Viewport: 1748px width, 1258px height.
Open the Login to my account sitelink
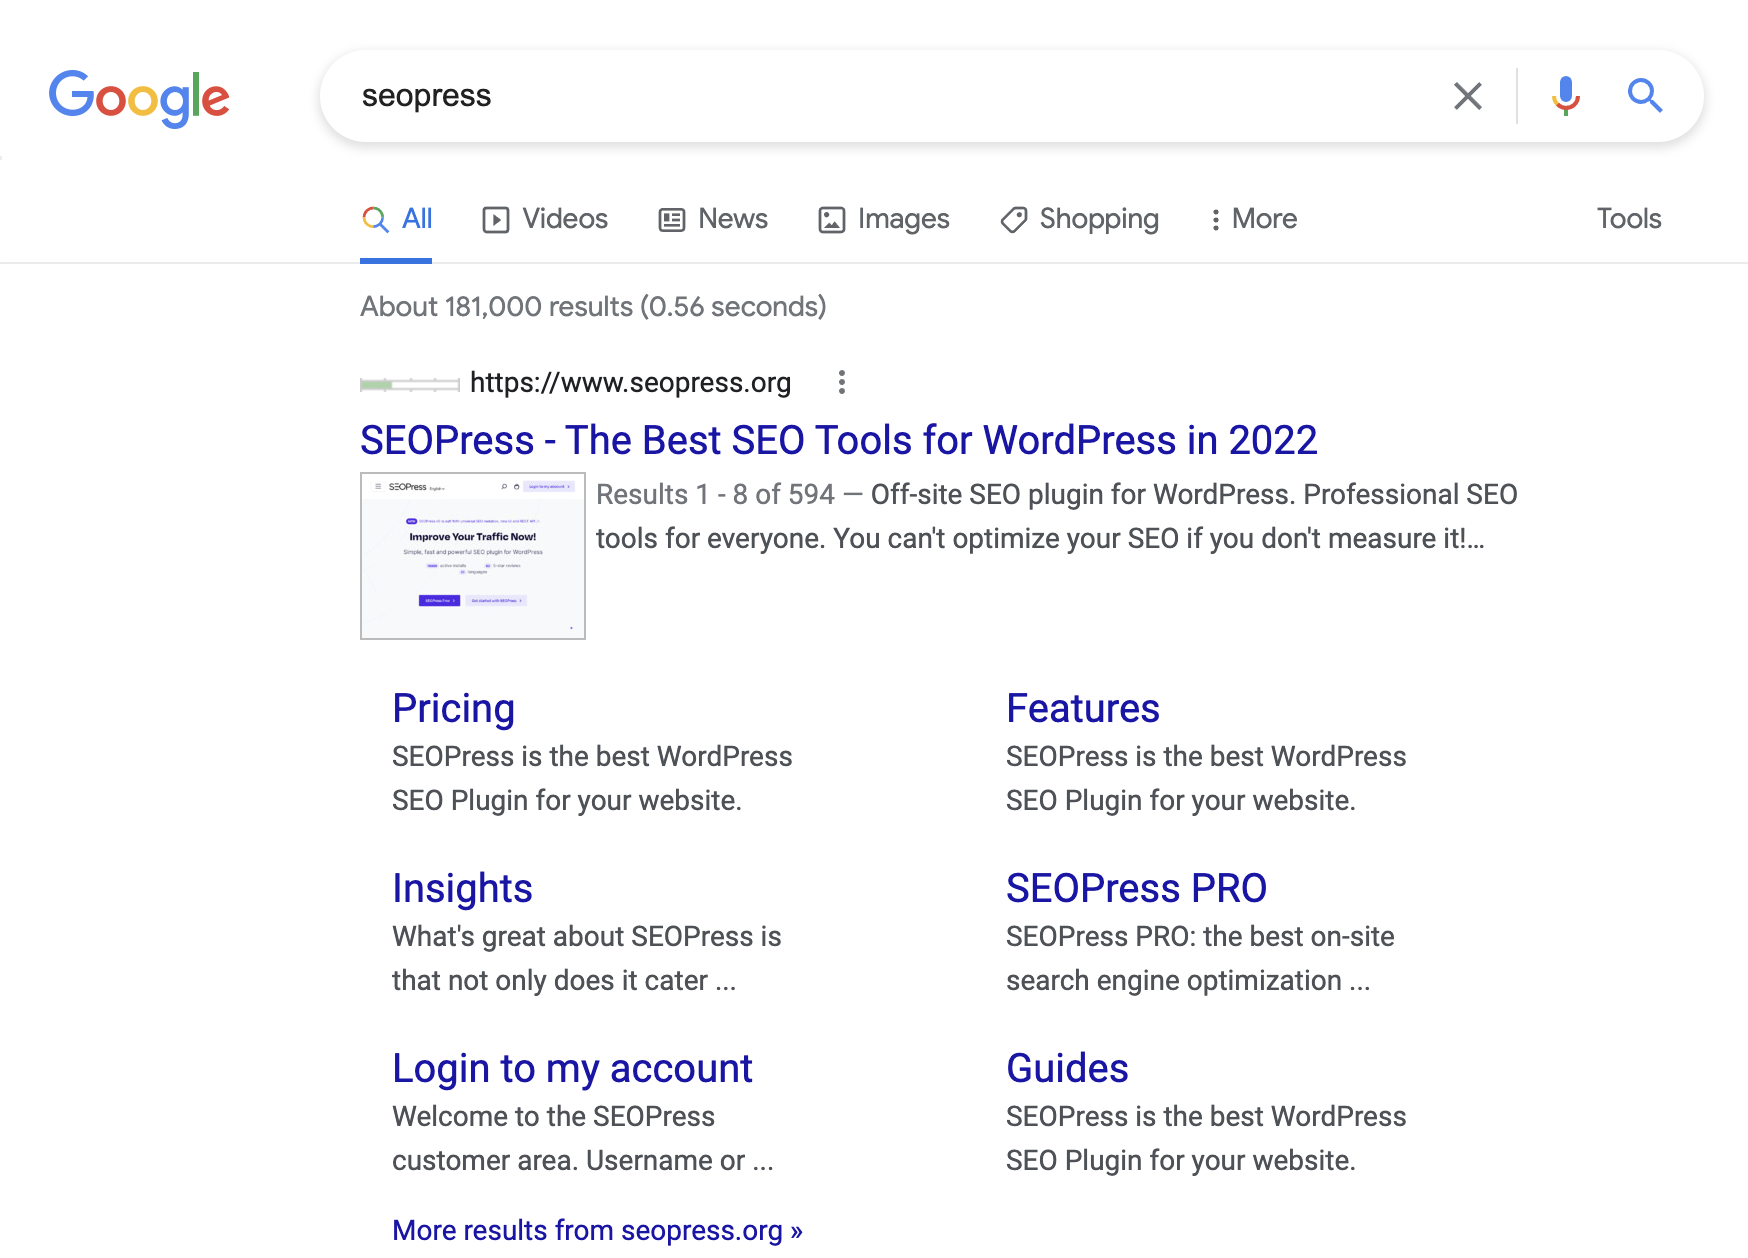click(572, 1068)
